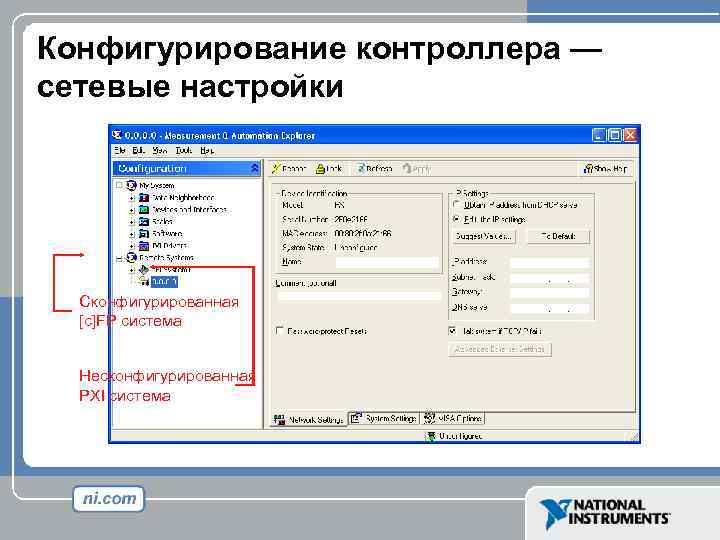This screenshot has width=720, height=540.
Task: Click in the Comment (optional) field
Action: point(359,296)
